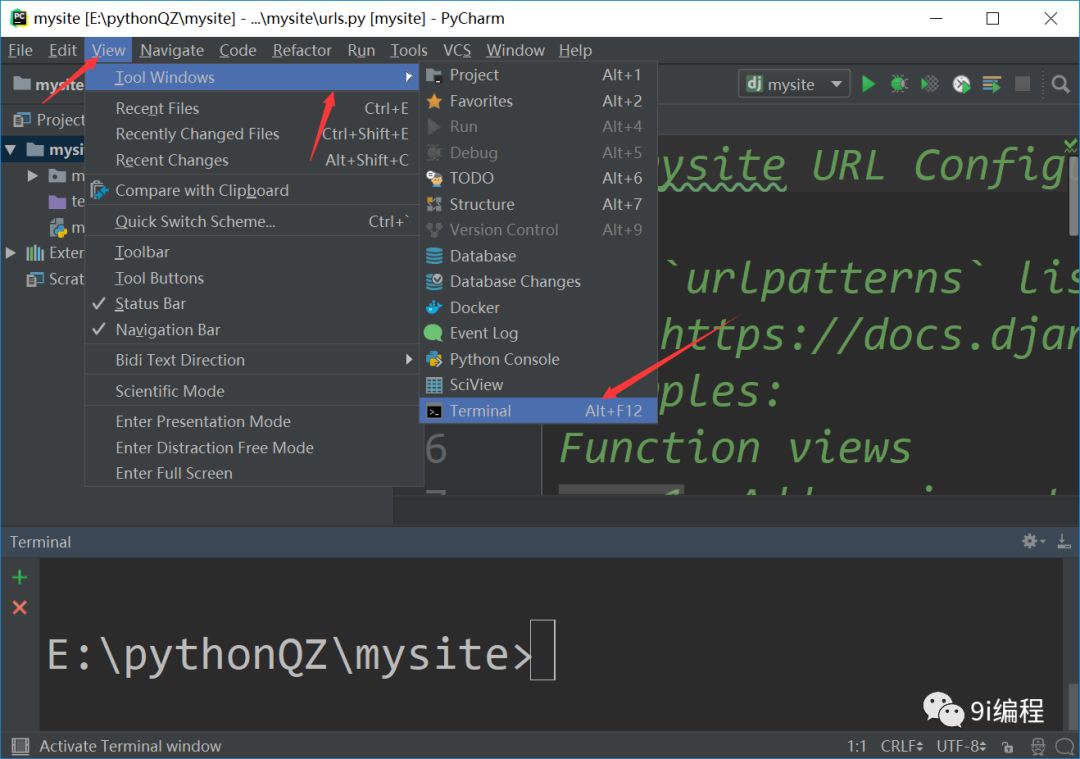The image size is (1080, 759).
Task: Close the terminal session with red X
Action: (x=19, y=607)
